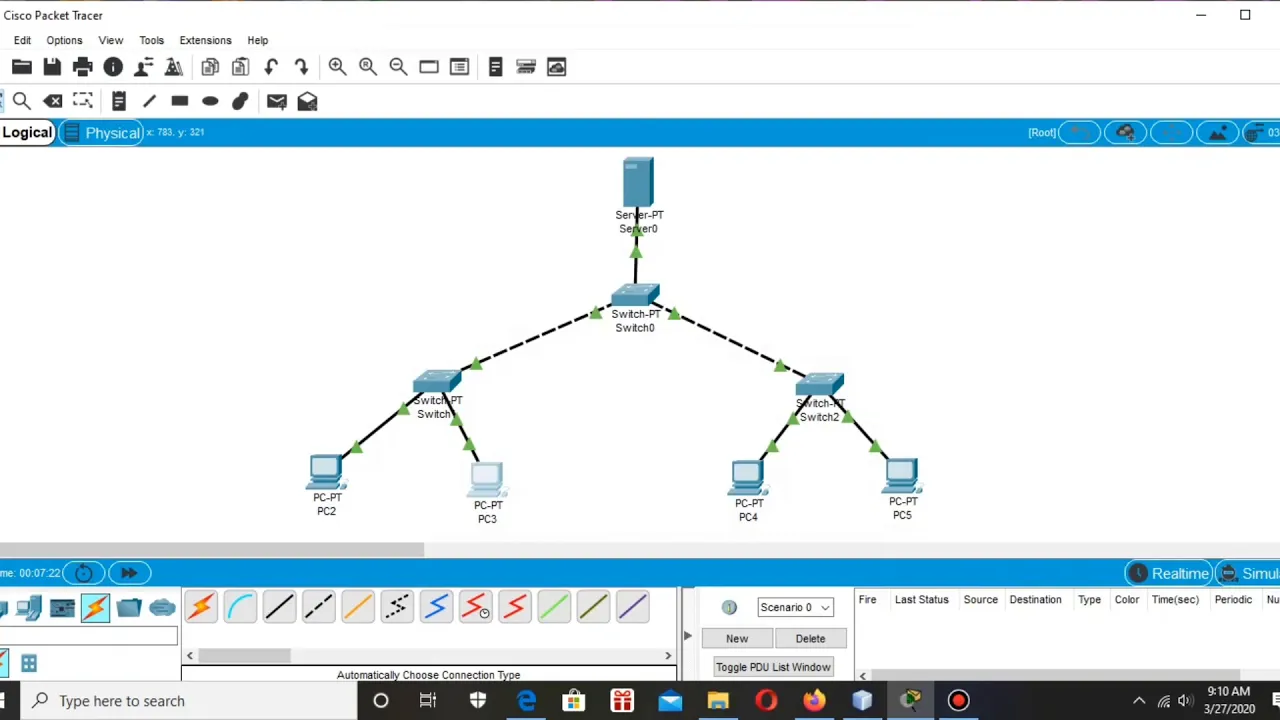1280x720 pixels.
Task: Open the Windows search box
Action: [190, 701]
